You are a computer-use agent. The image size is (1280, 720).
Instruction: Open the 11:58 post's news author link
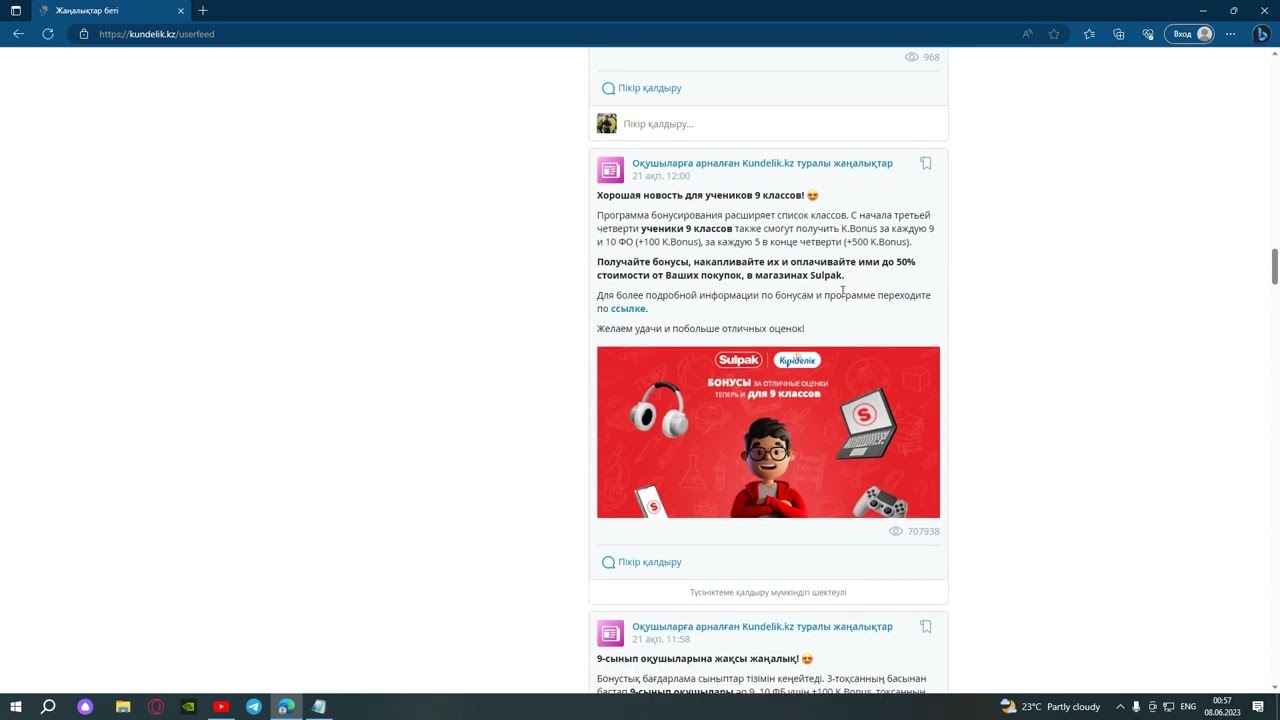(762, 627)
